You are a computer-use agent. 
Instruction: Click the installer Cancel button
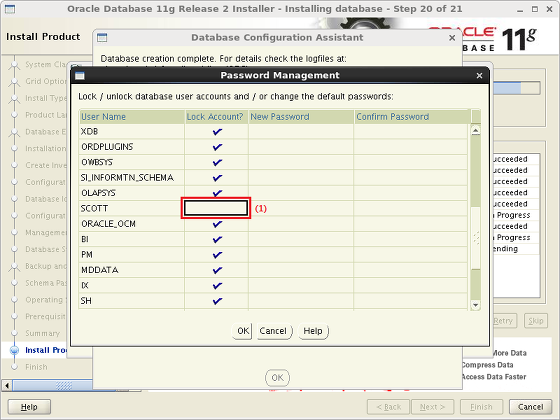coord(530,407)
